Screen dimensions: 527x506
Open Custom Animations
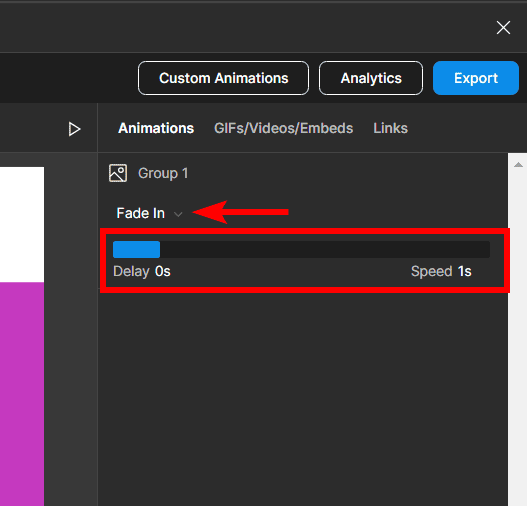point(224,78)
